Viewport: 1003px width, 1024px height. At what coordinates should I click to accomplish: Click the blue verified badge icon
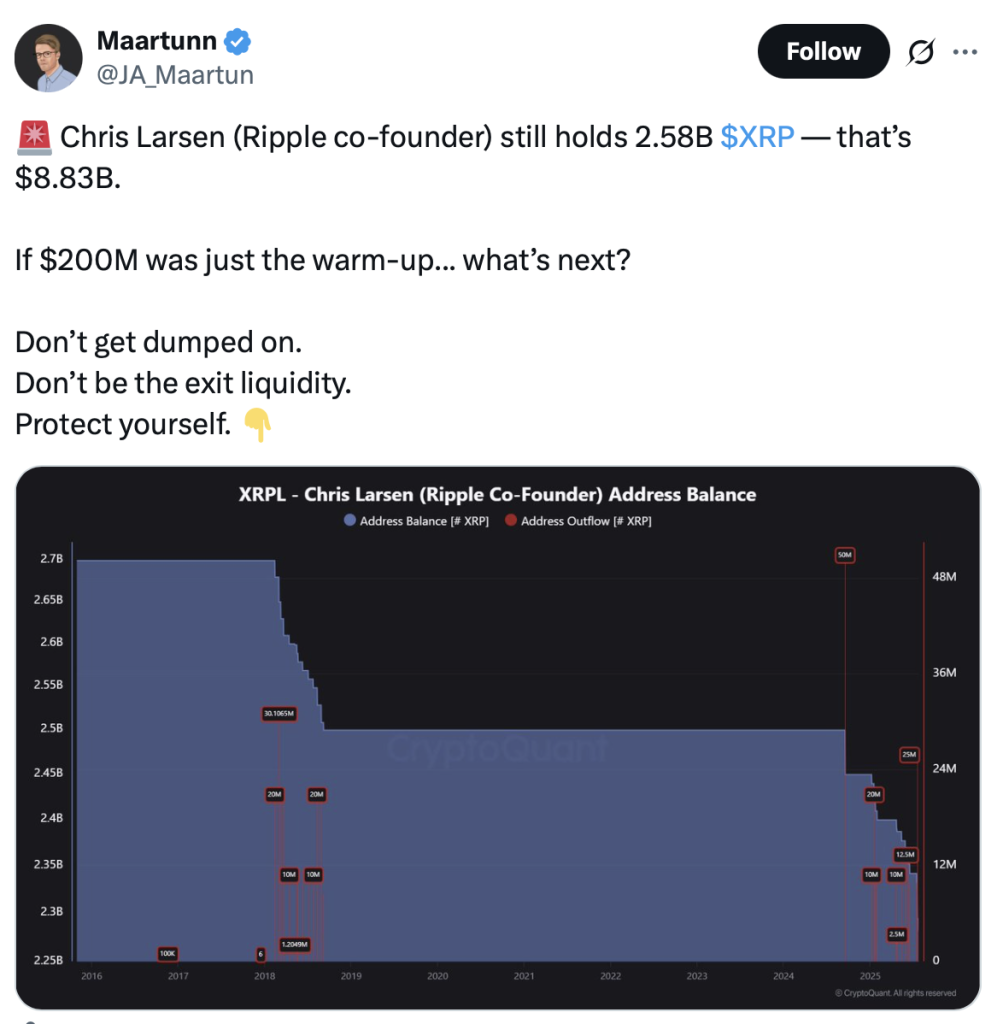pos(237,41)
